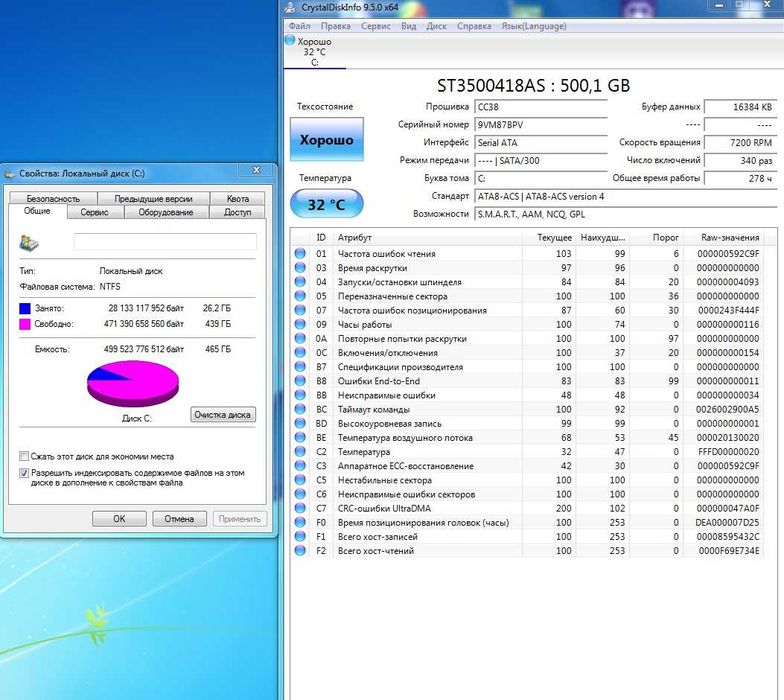Switch to the Квота tab
This screenshot has width=784, height=700.
pos(238,198)
